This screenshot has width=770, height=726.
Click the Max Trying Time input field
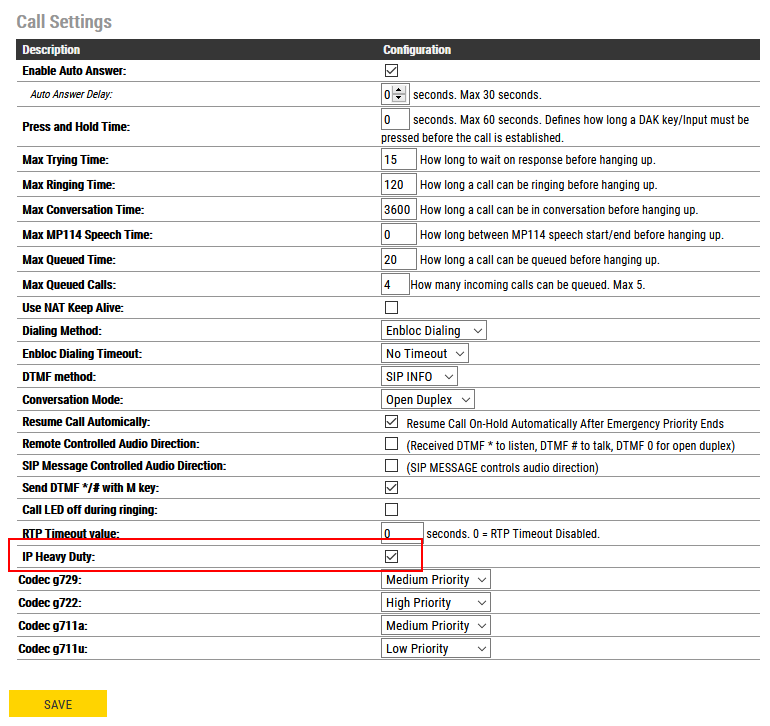click(x=398, y=160)
